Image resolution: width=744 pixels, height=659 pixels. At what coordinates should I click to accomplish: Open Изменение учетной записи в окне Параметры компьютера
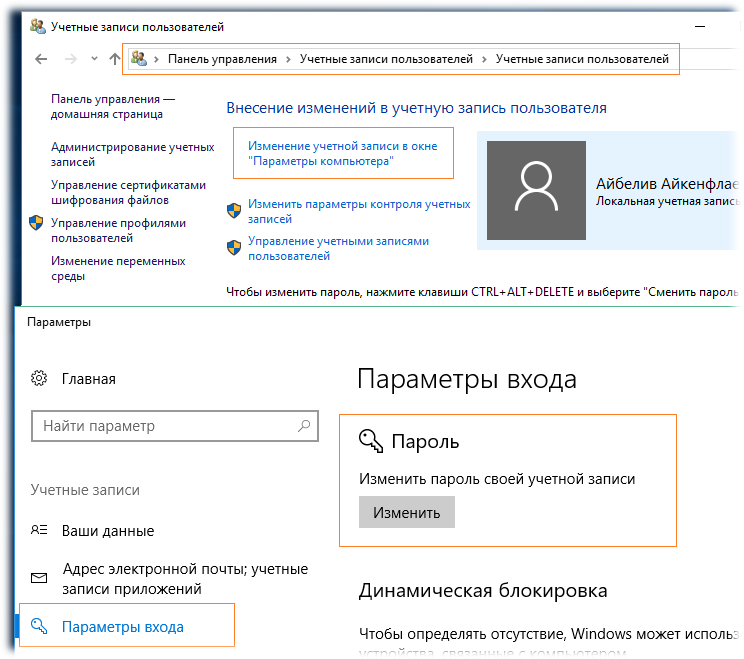click(343, 153)
